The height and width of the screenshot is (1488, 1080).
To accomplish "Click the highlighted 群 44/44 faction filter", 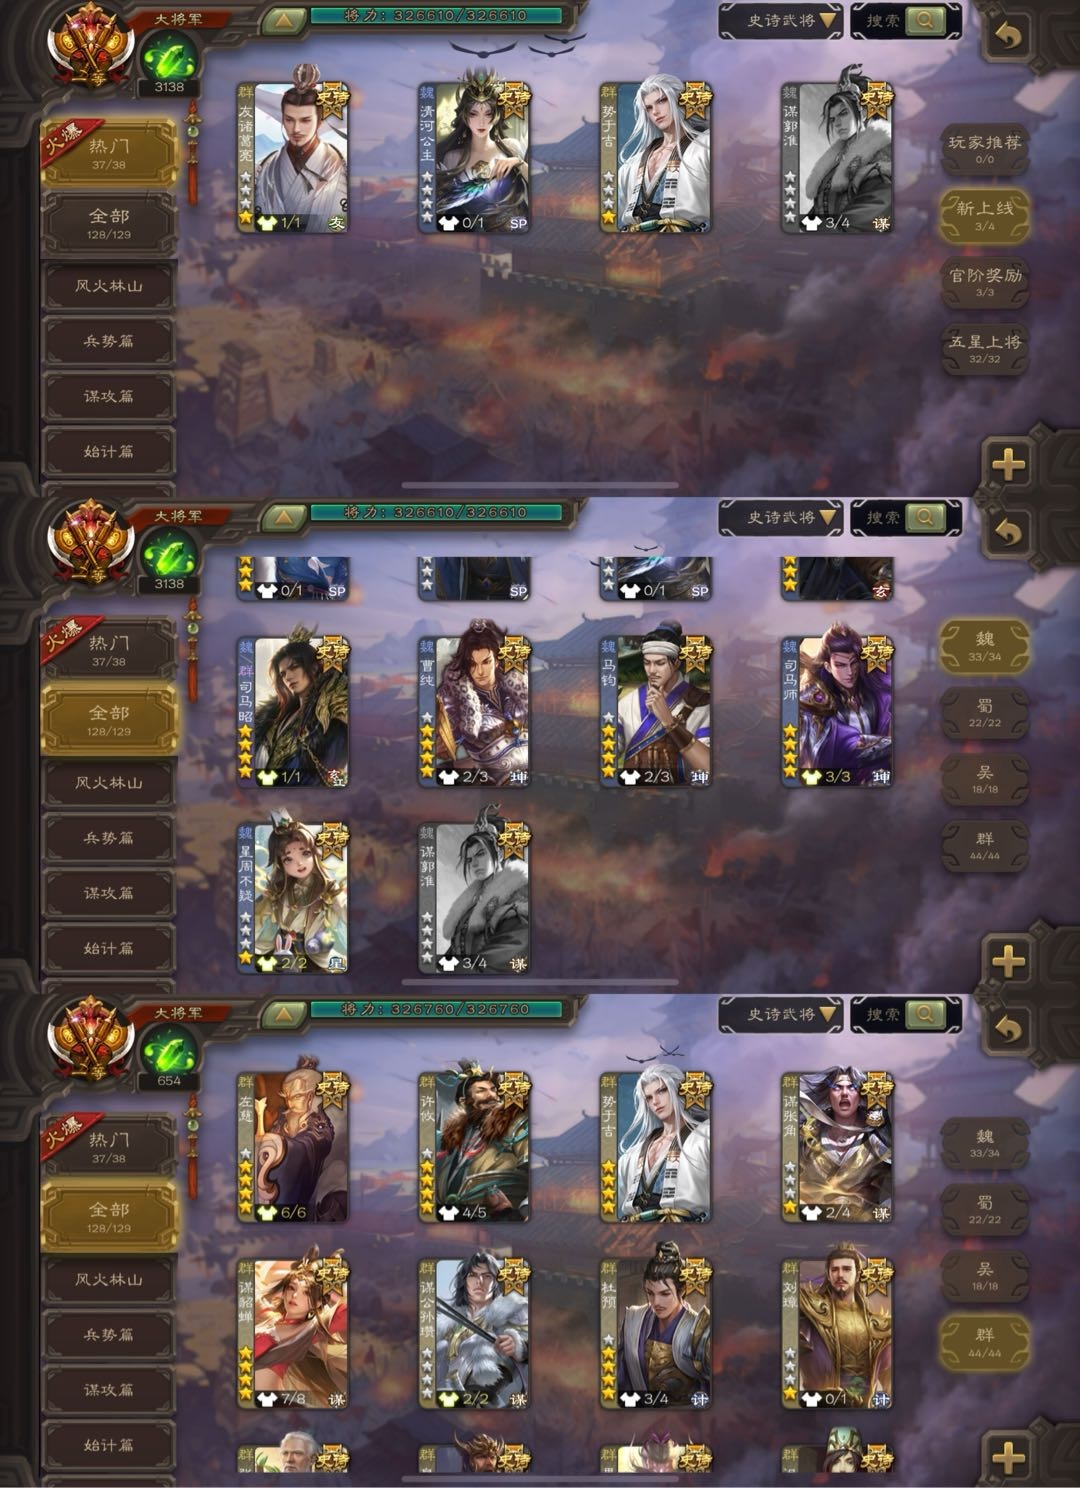I will tap(985, 1341).
